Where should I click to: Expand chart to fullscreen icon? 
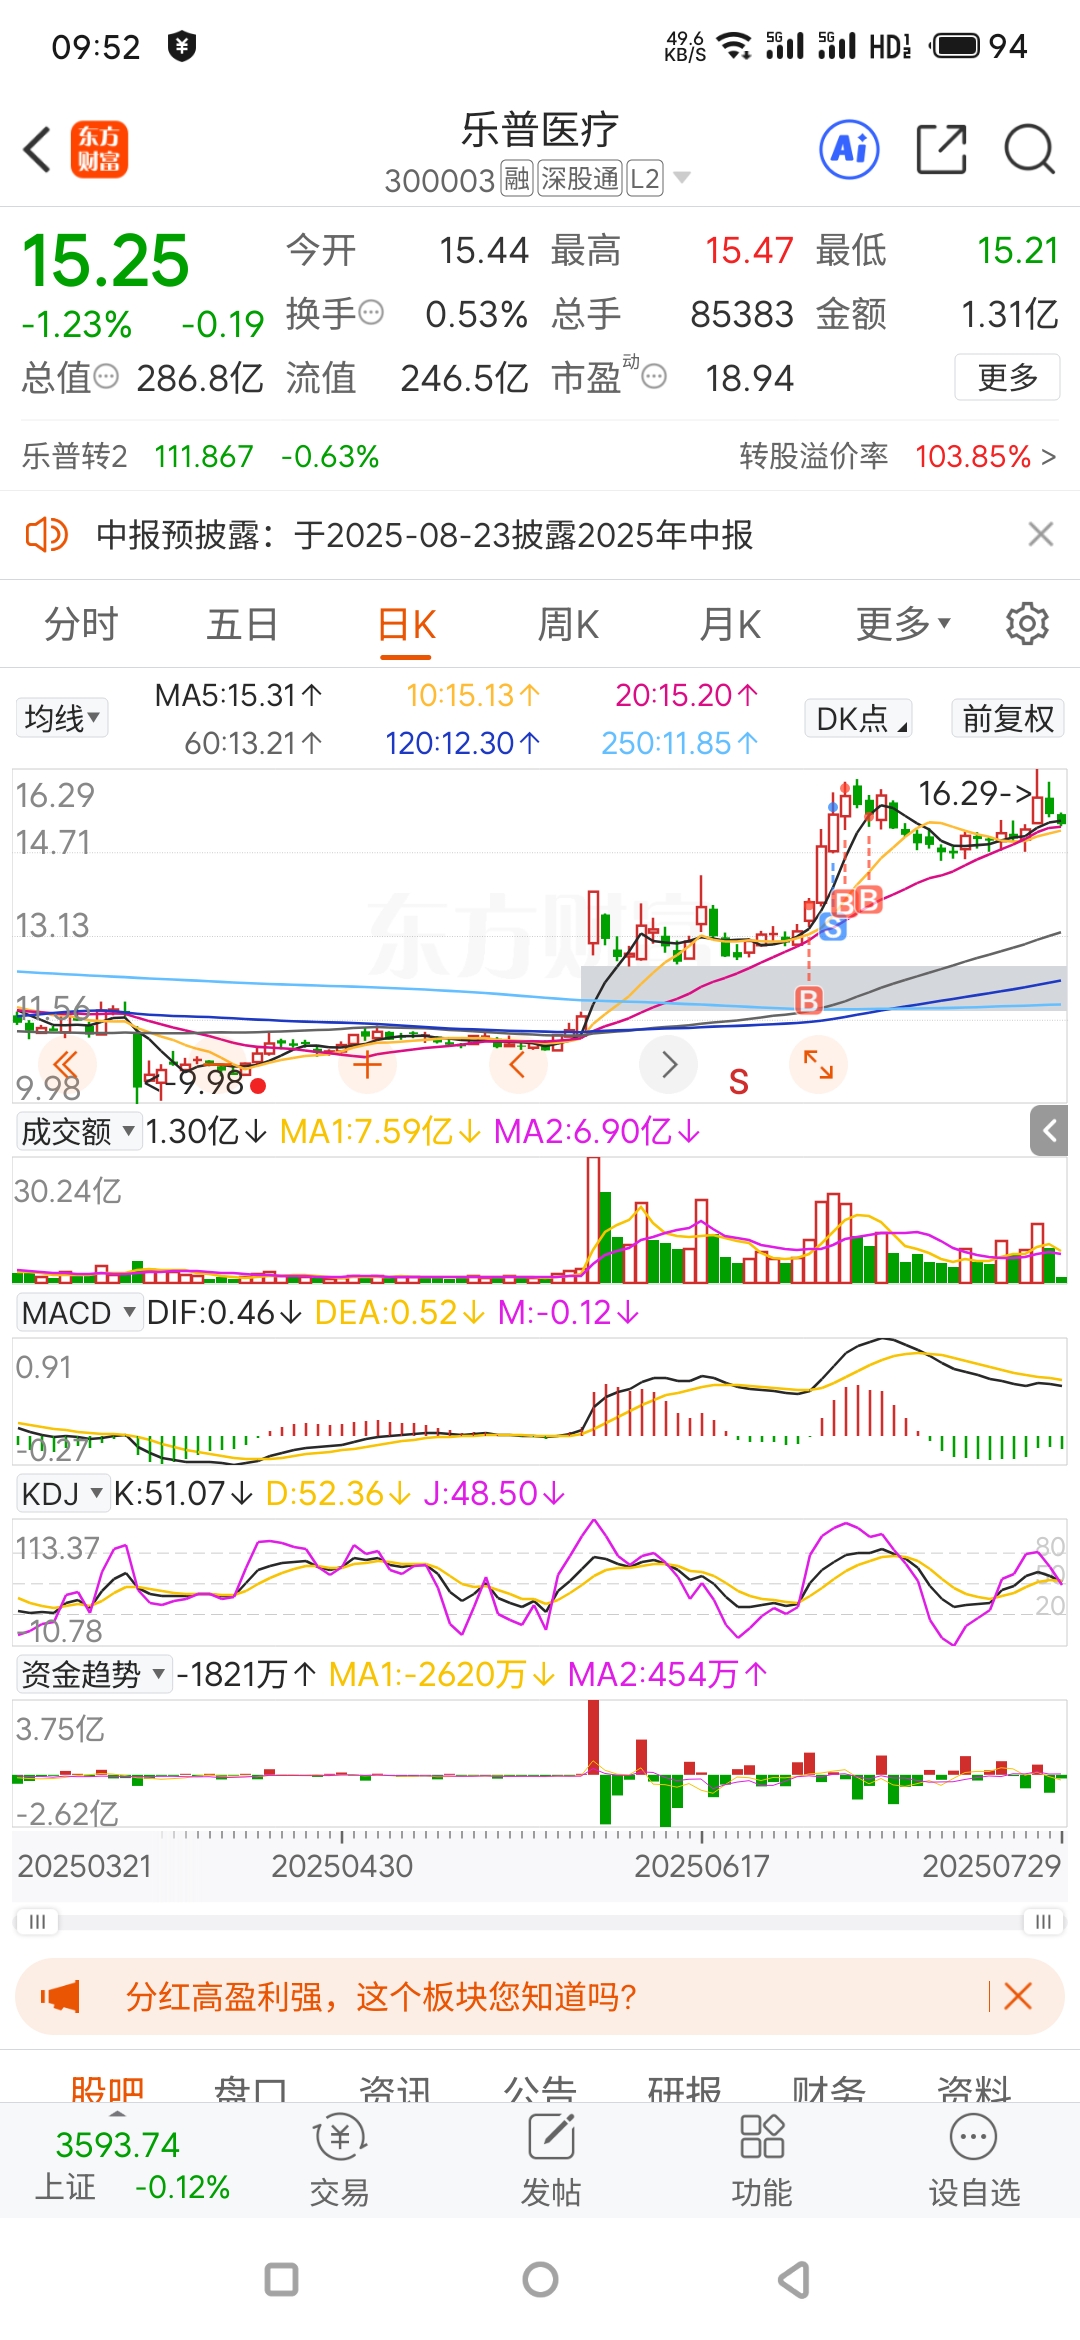tap(818, 1064)
